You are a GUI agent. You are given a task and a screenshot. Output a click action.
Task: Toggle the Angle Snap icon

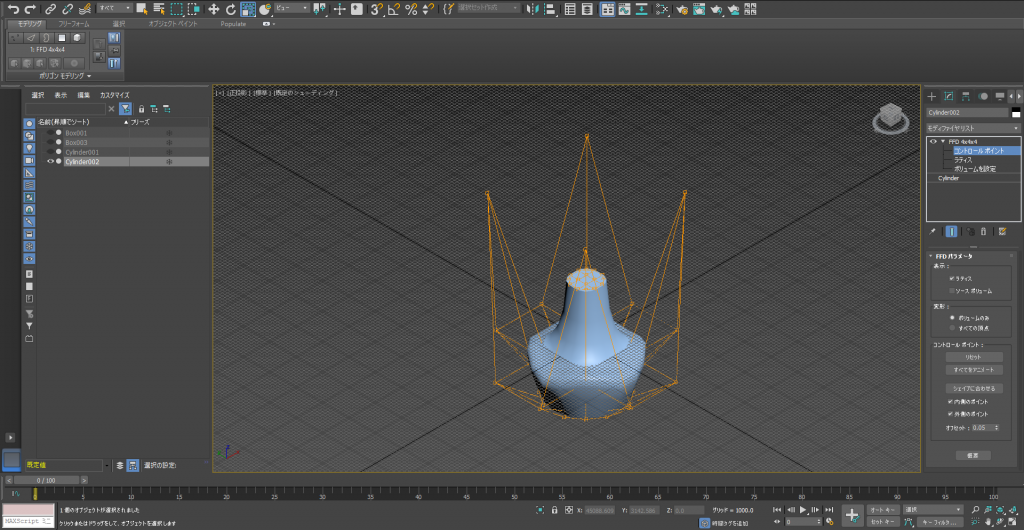tap(394, 9)
